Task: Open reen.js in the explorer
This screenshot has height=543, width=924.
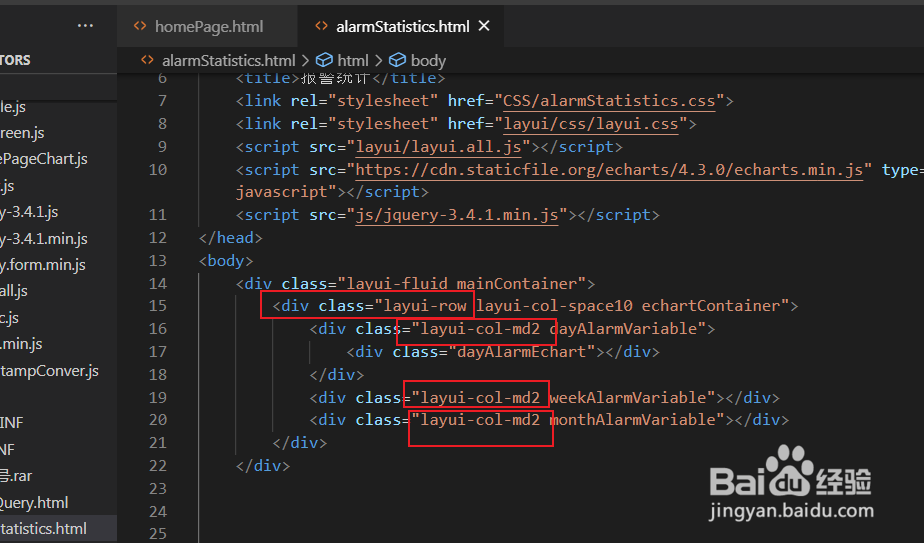Action: [x=22, y=133]
